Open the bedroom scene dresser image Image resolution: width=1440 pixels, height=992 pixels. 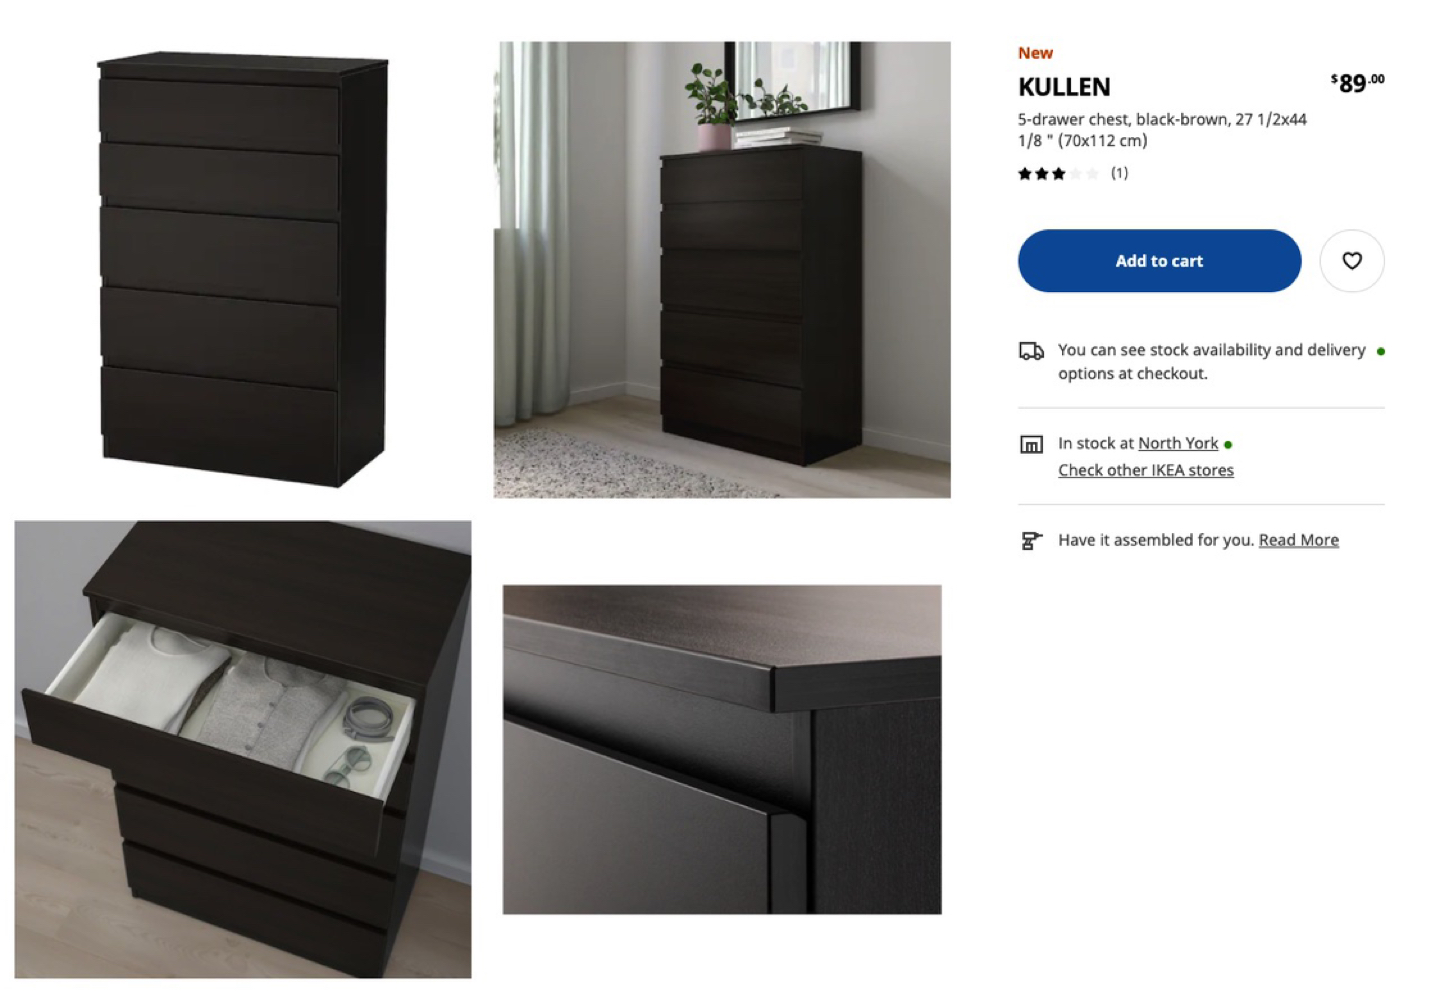click(722, 270)
